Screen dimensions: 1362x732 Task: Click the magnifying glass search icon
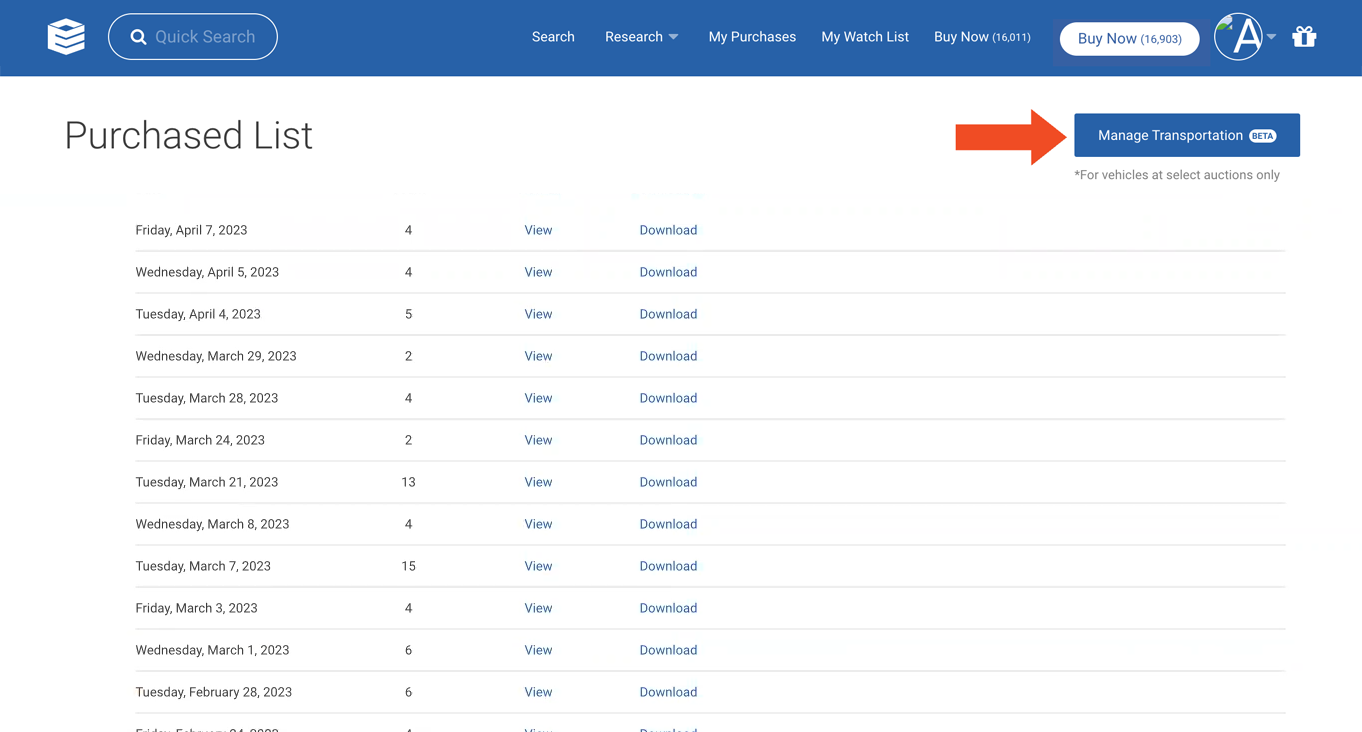point(139,36)
